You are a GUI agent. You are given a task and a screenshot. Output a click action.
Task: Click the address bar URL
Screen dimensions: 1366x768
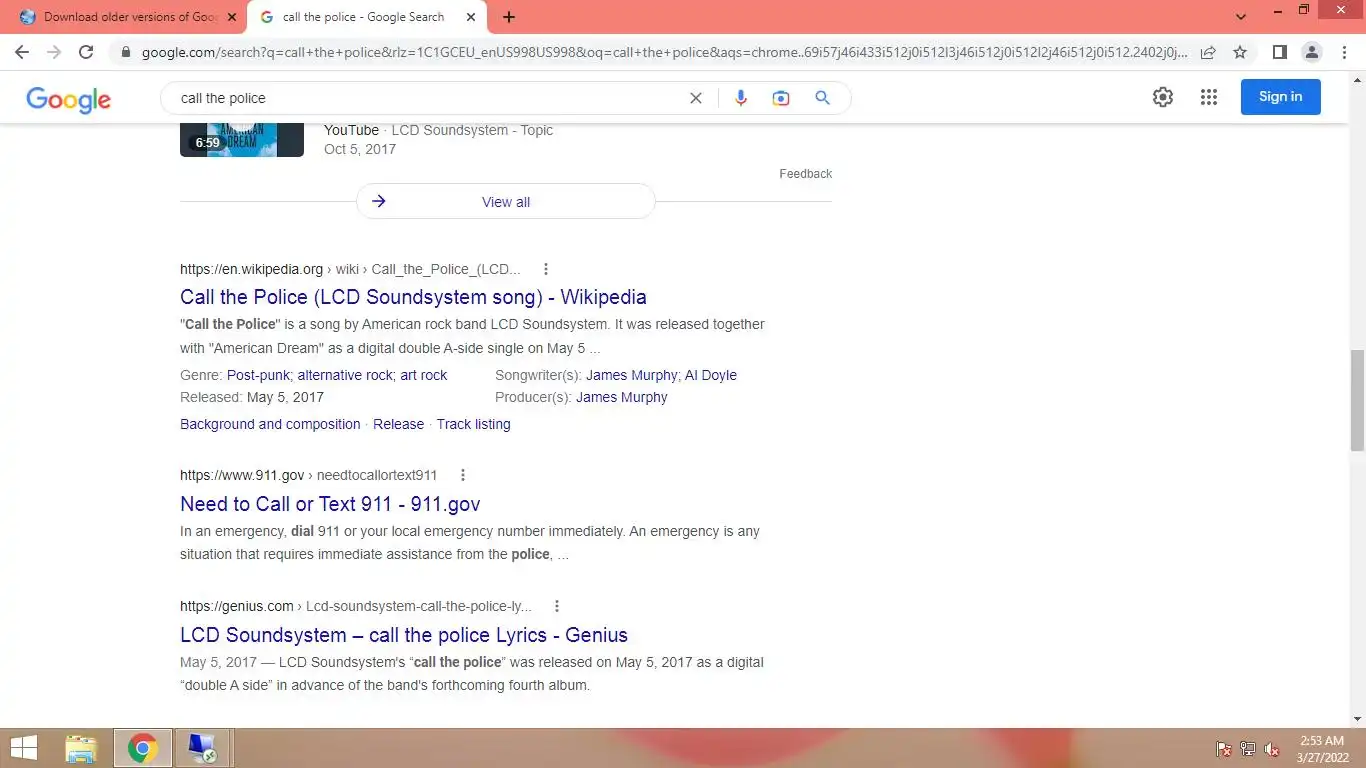coord(664,52)
